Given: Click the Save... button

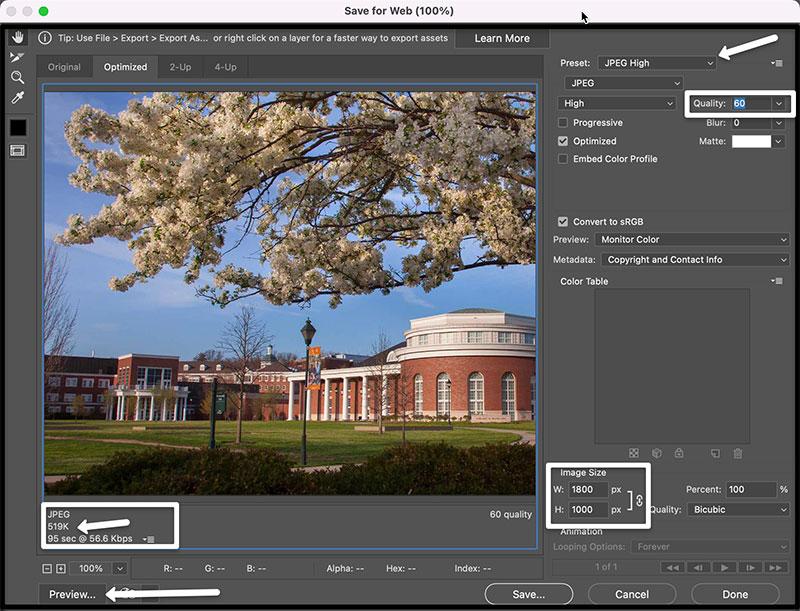Looking at the screenshot, I should [528, 594].
